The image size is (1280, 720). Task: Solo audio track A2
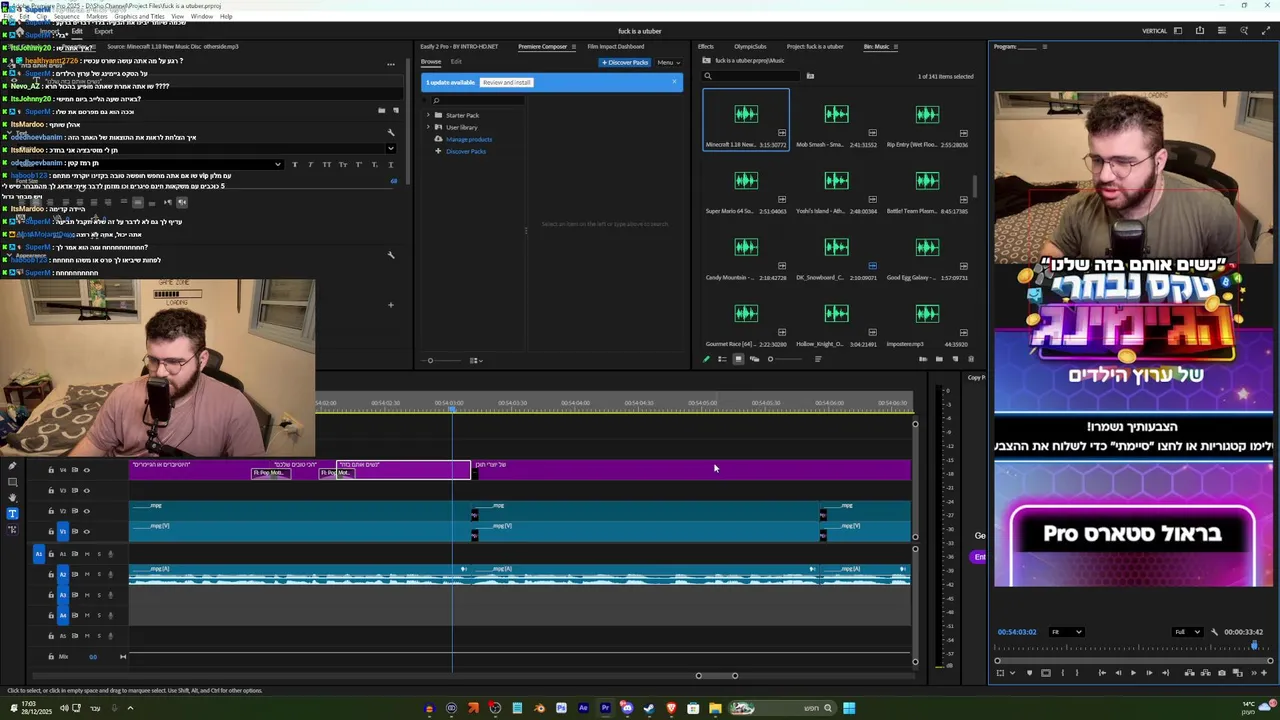coord(99,574)
